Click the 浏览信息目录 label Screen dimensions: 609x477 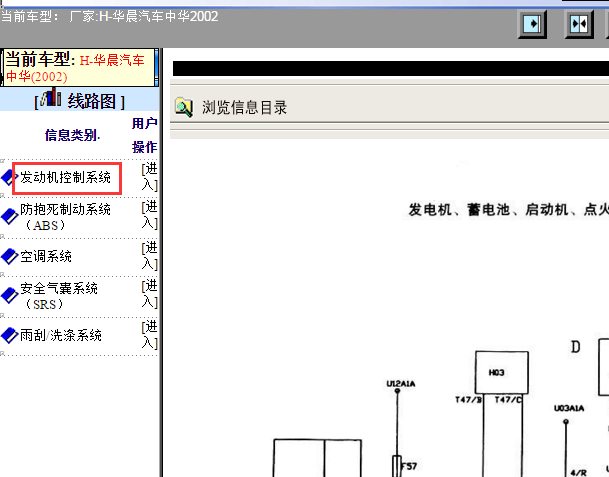[x=244, y=108]
